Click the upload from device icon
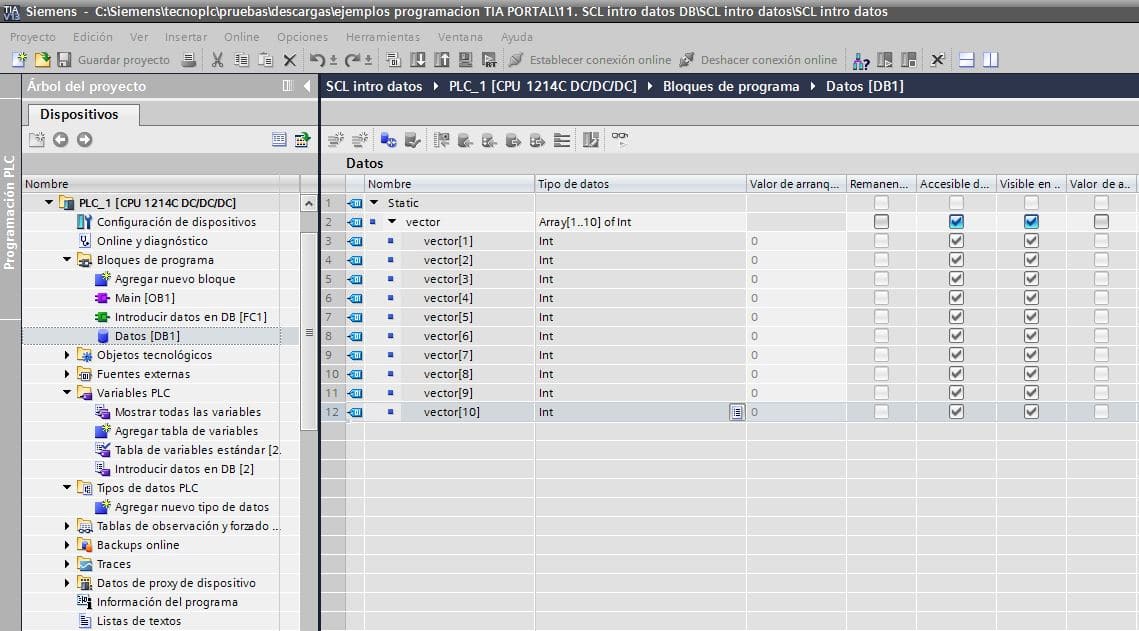 (x=442, y=60)
